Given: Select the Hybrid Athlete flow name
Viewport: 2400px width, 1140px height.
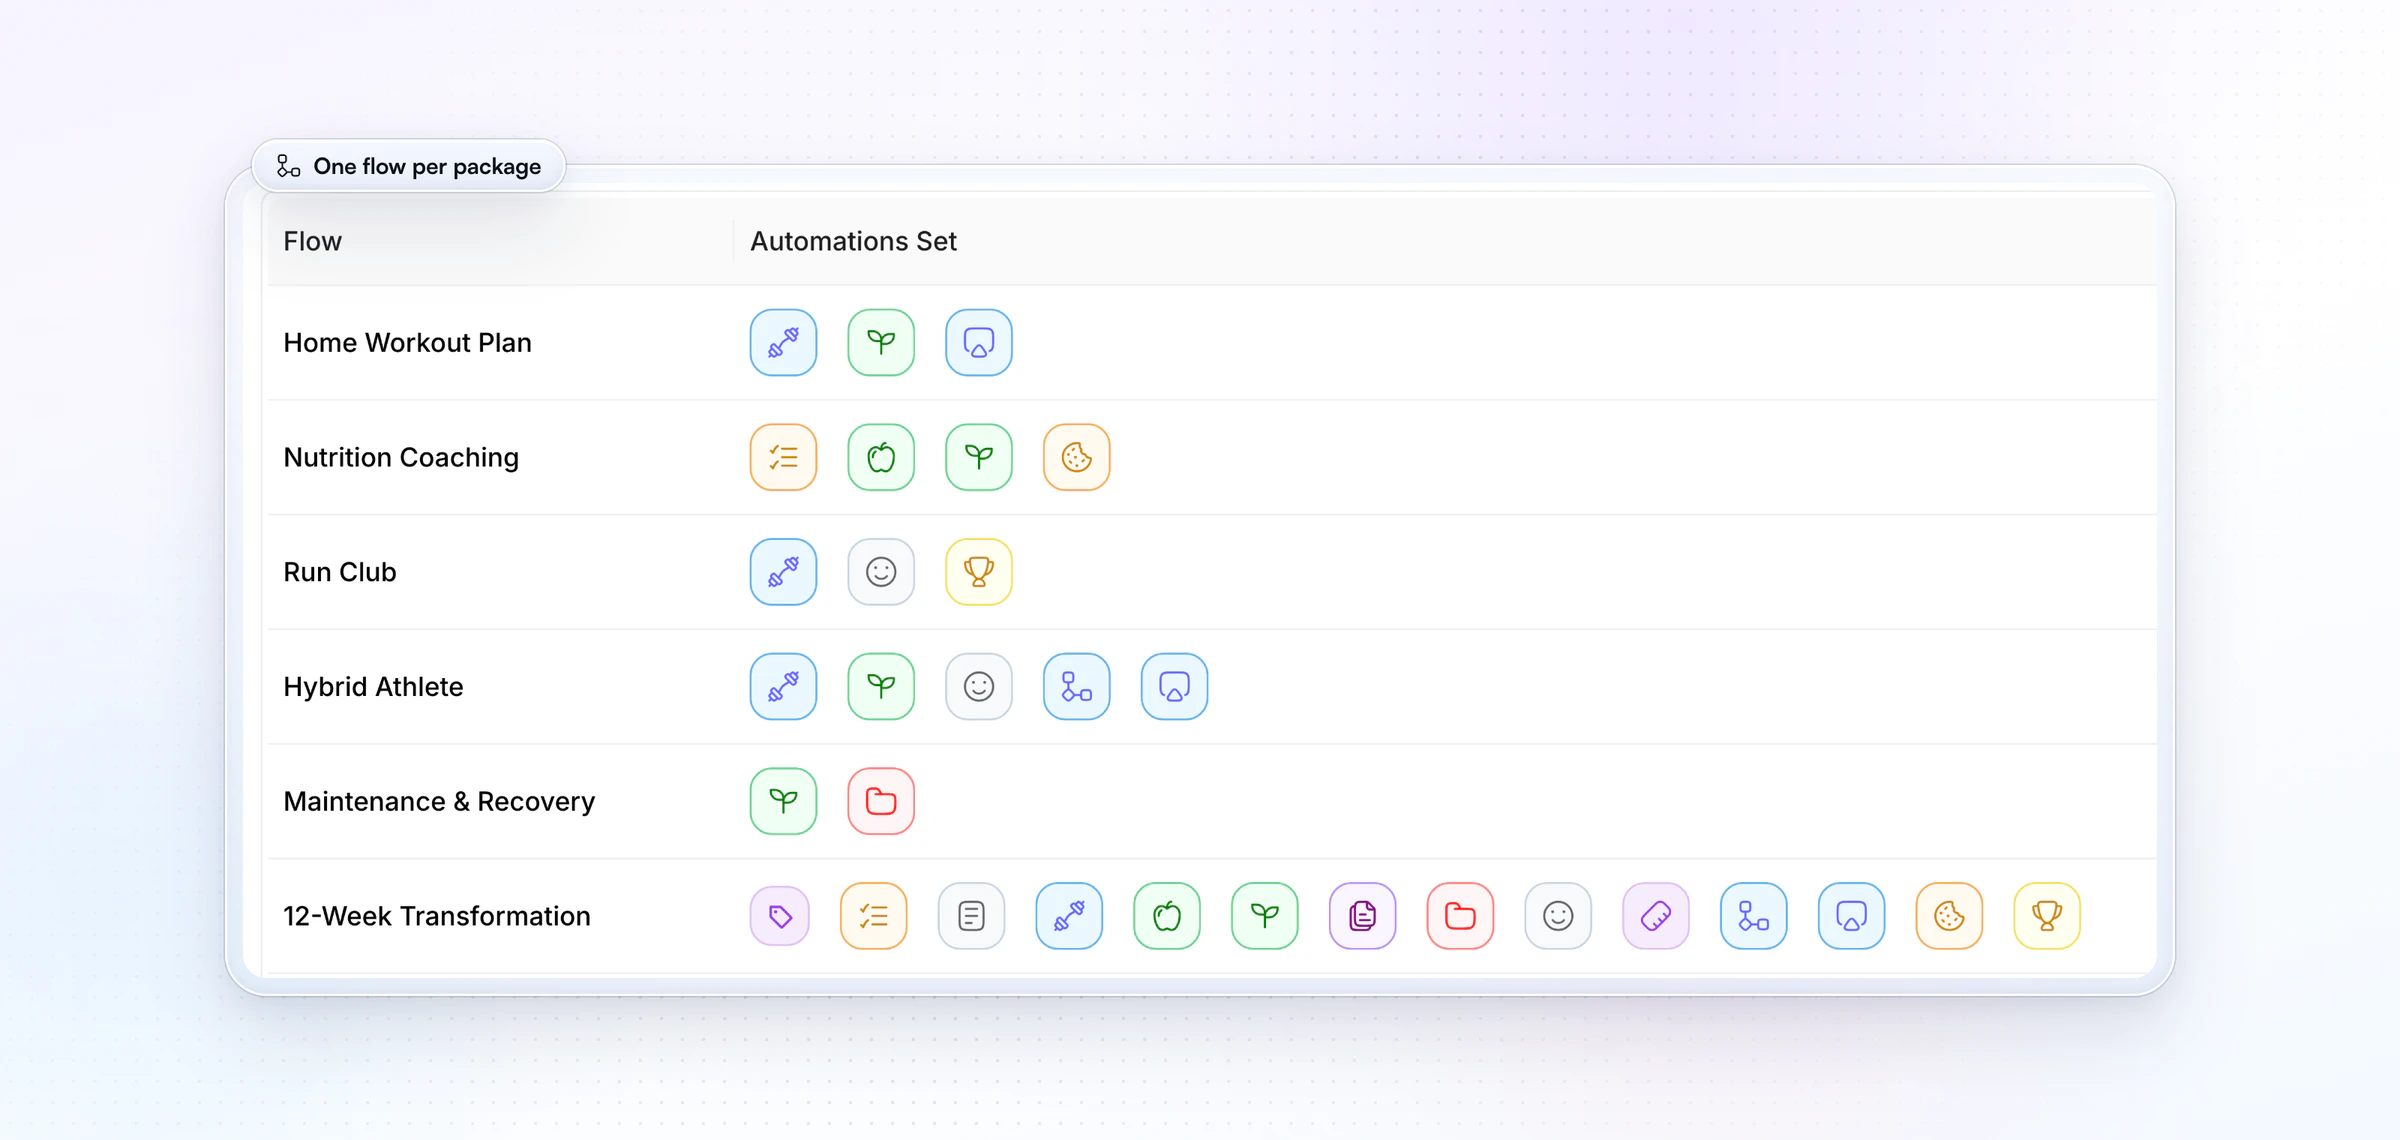Looking at the screenshot, I should (x=373, y=687).
